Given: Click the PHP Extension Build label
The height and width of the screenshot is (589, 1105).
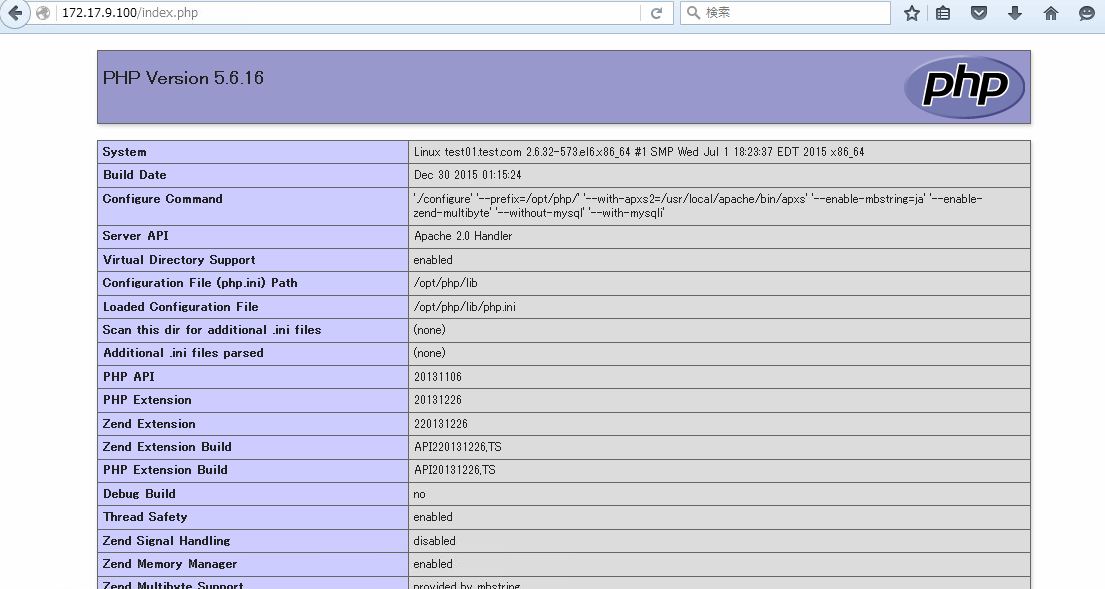Looking at the screenshot, I should 165,470.
